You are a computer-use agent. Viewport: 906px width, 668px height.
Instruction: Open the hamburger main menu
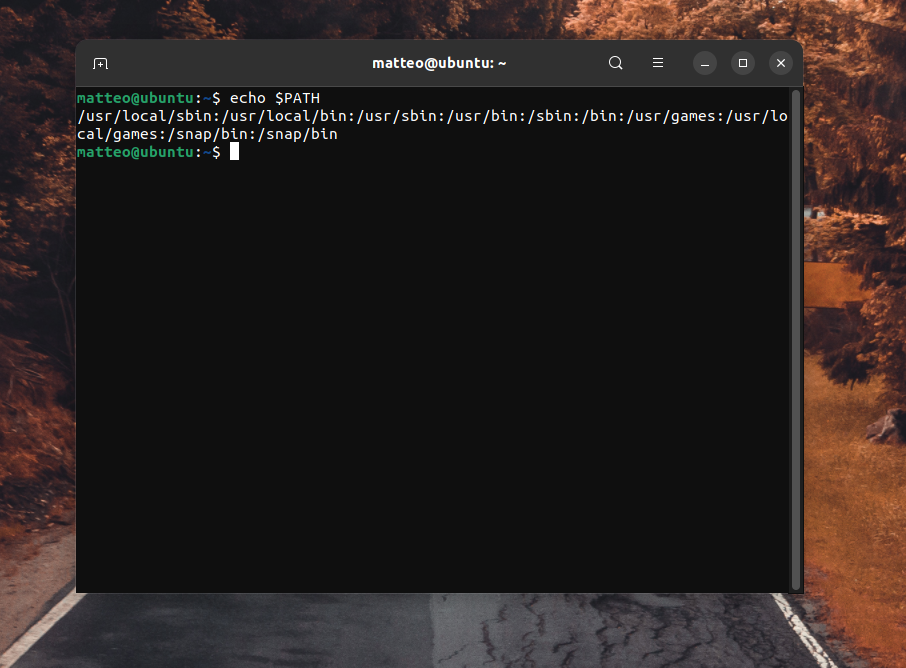(x=658, y=63)
